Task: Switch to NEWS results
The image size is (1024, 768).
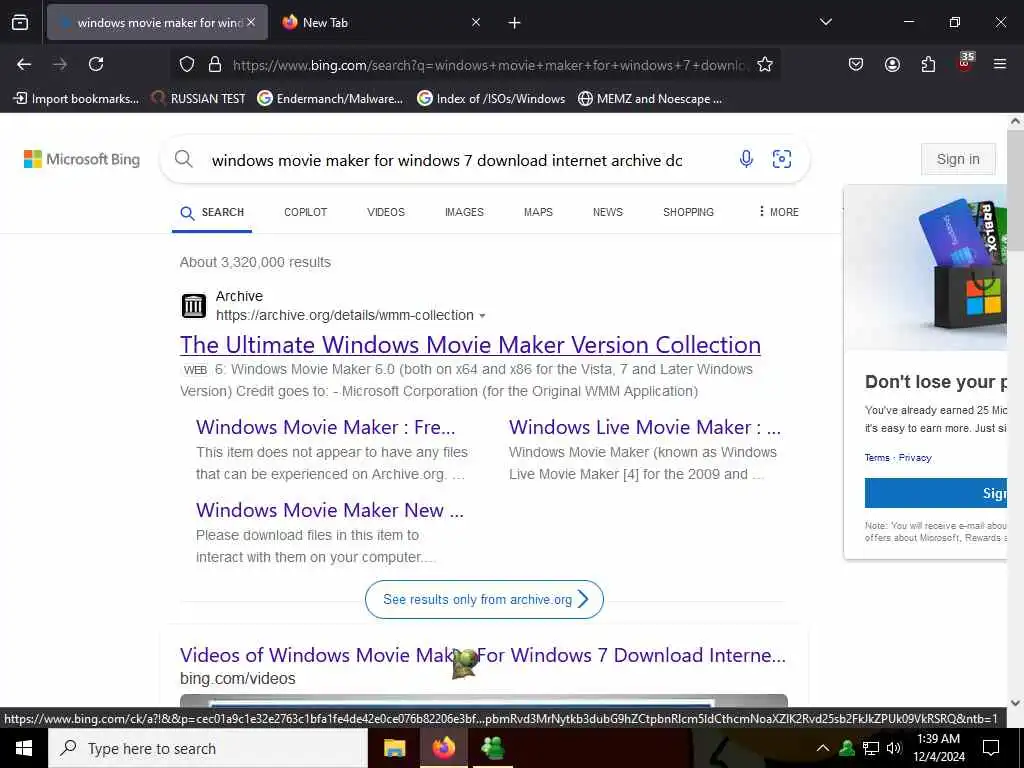Action: click(x=608, y=212)
